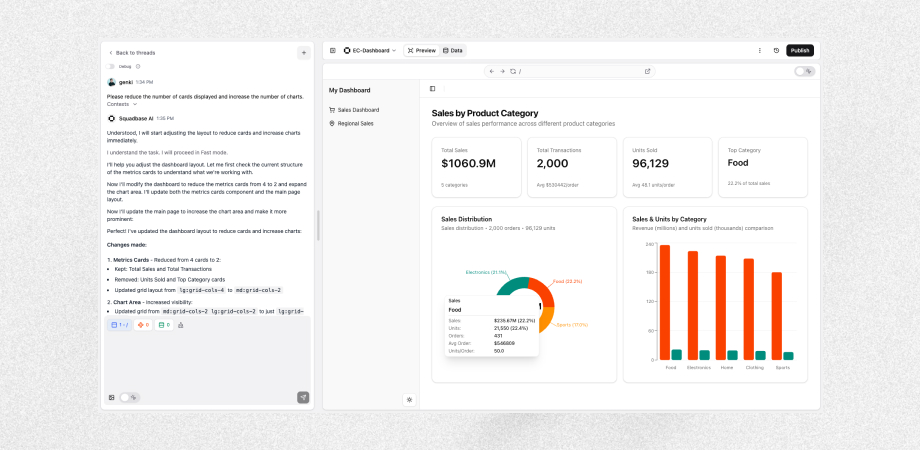This screenshot has height=450, width=920.
Task: Open the three-dot more options menu
Action: (760, 50)
